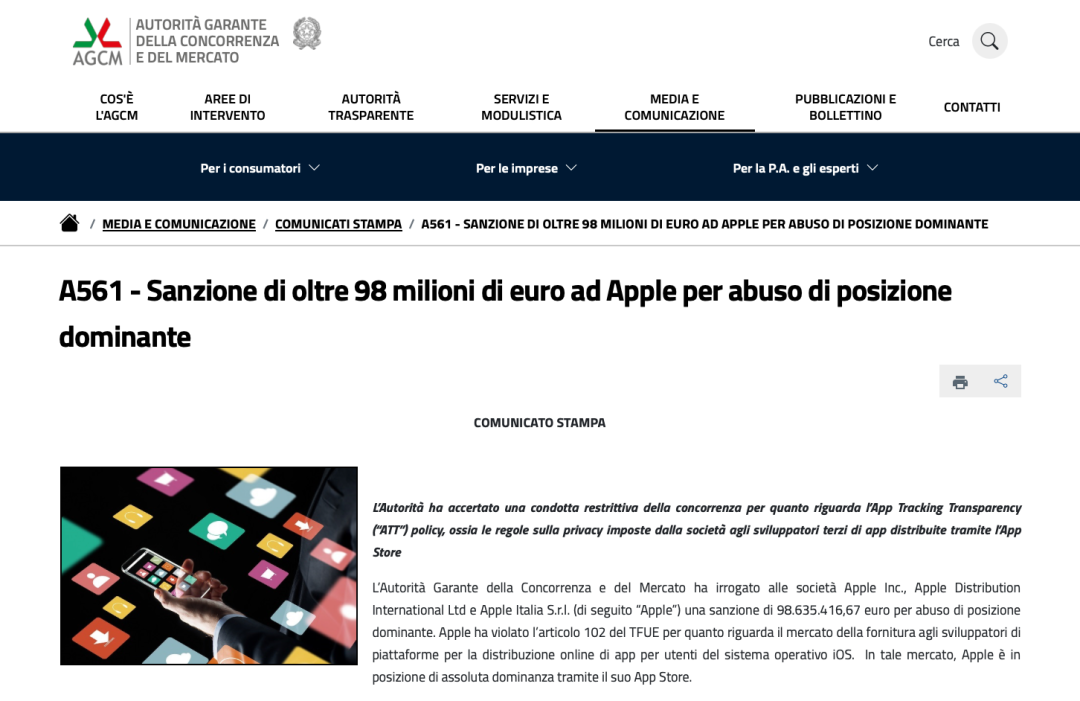Open the MEDIA E COMUNICAZIONE menu

[674, 107]
